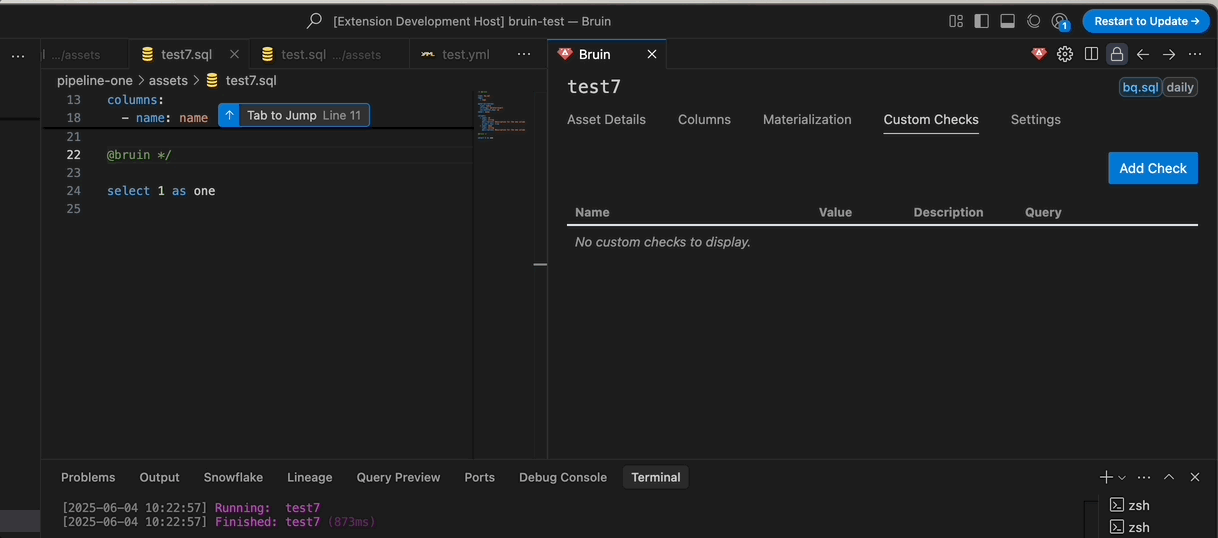Click the Restart to Update button
Viewport: 1218px width, 538px height.
[x=1146, y=21]
